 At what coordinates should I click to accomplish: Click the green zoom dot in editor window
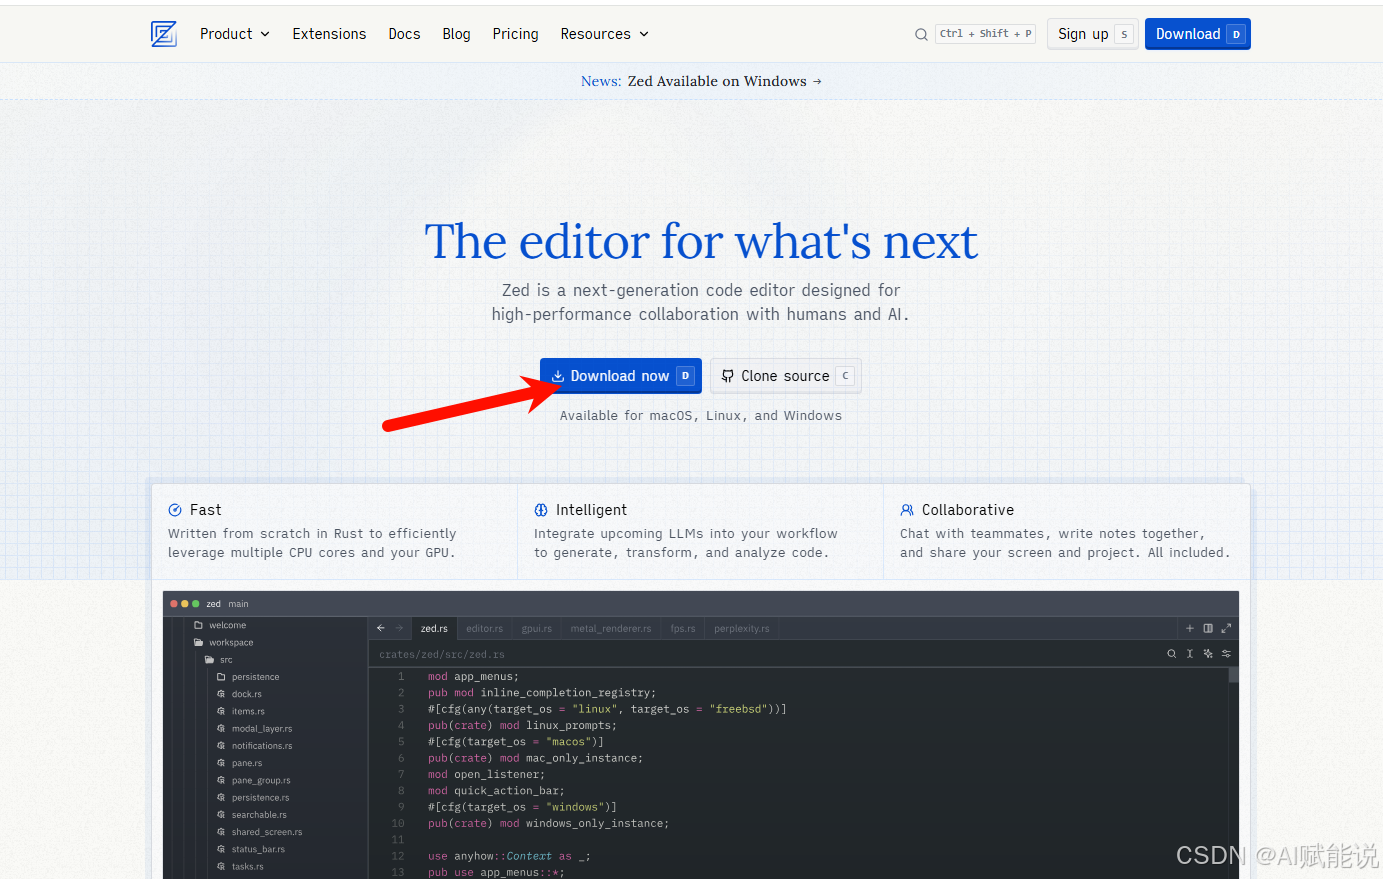click(195, 604)
